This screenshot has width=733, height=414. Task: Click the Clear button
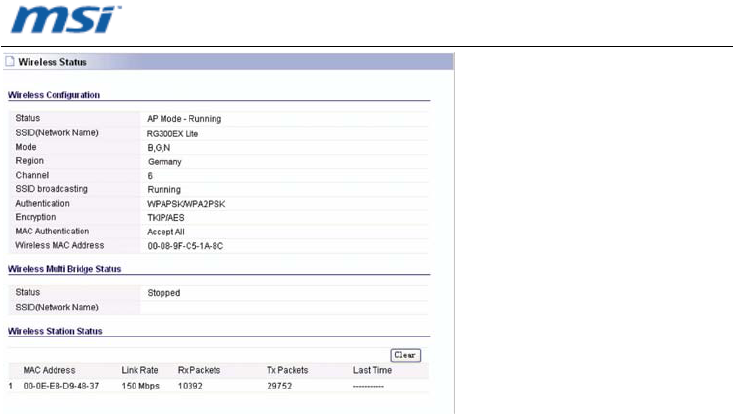point(405,355)
